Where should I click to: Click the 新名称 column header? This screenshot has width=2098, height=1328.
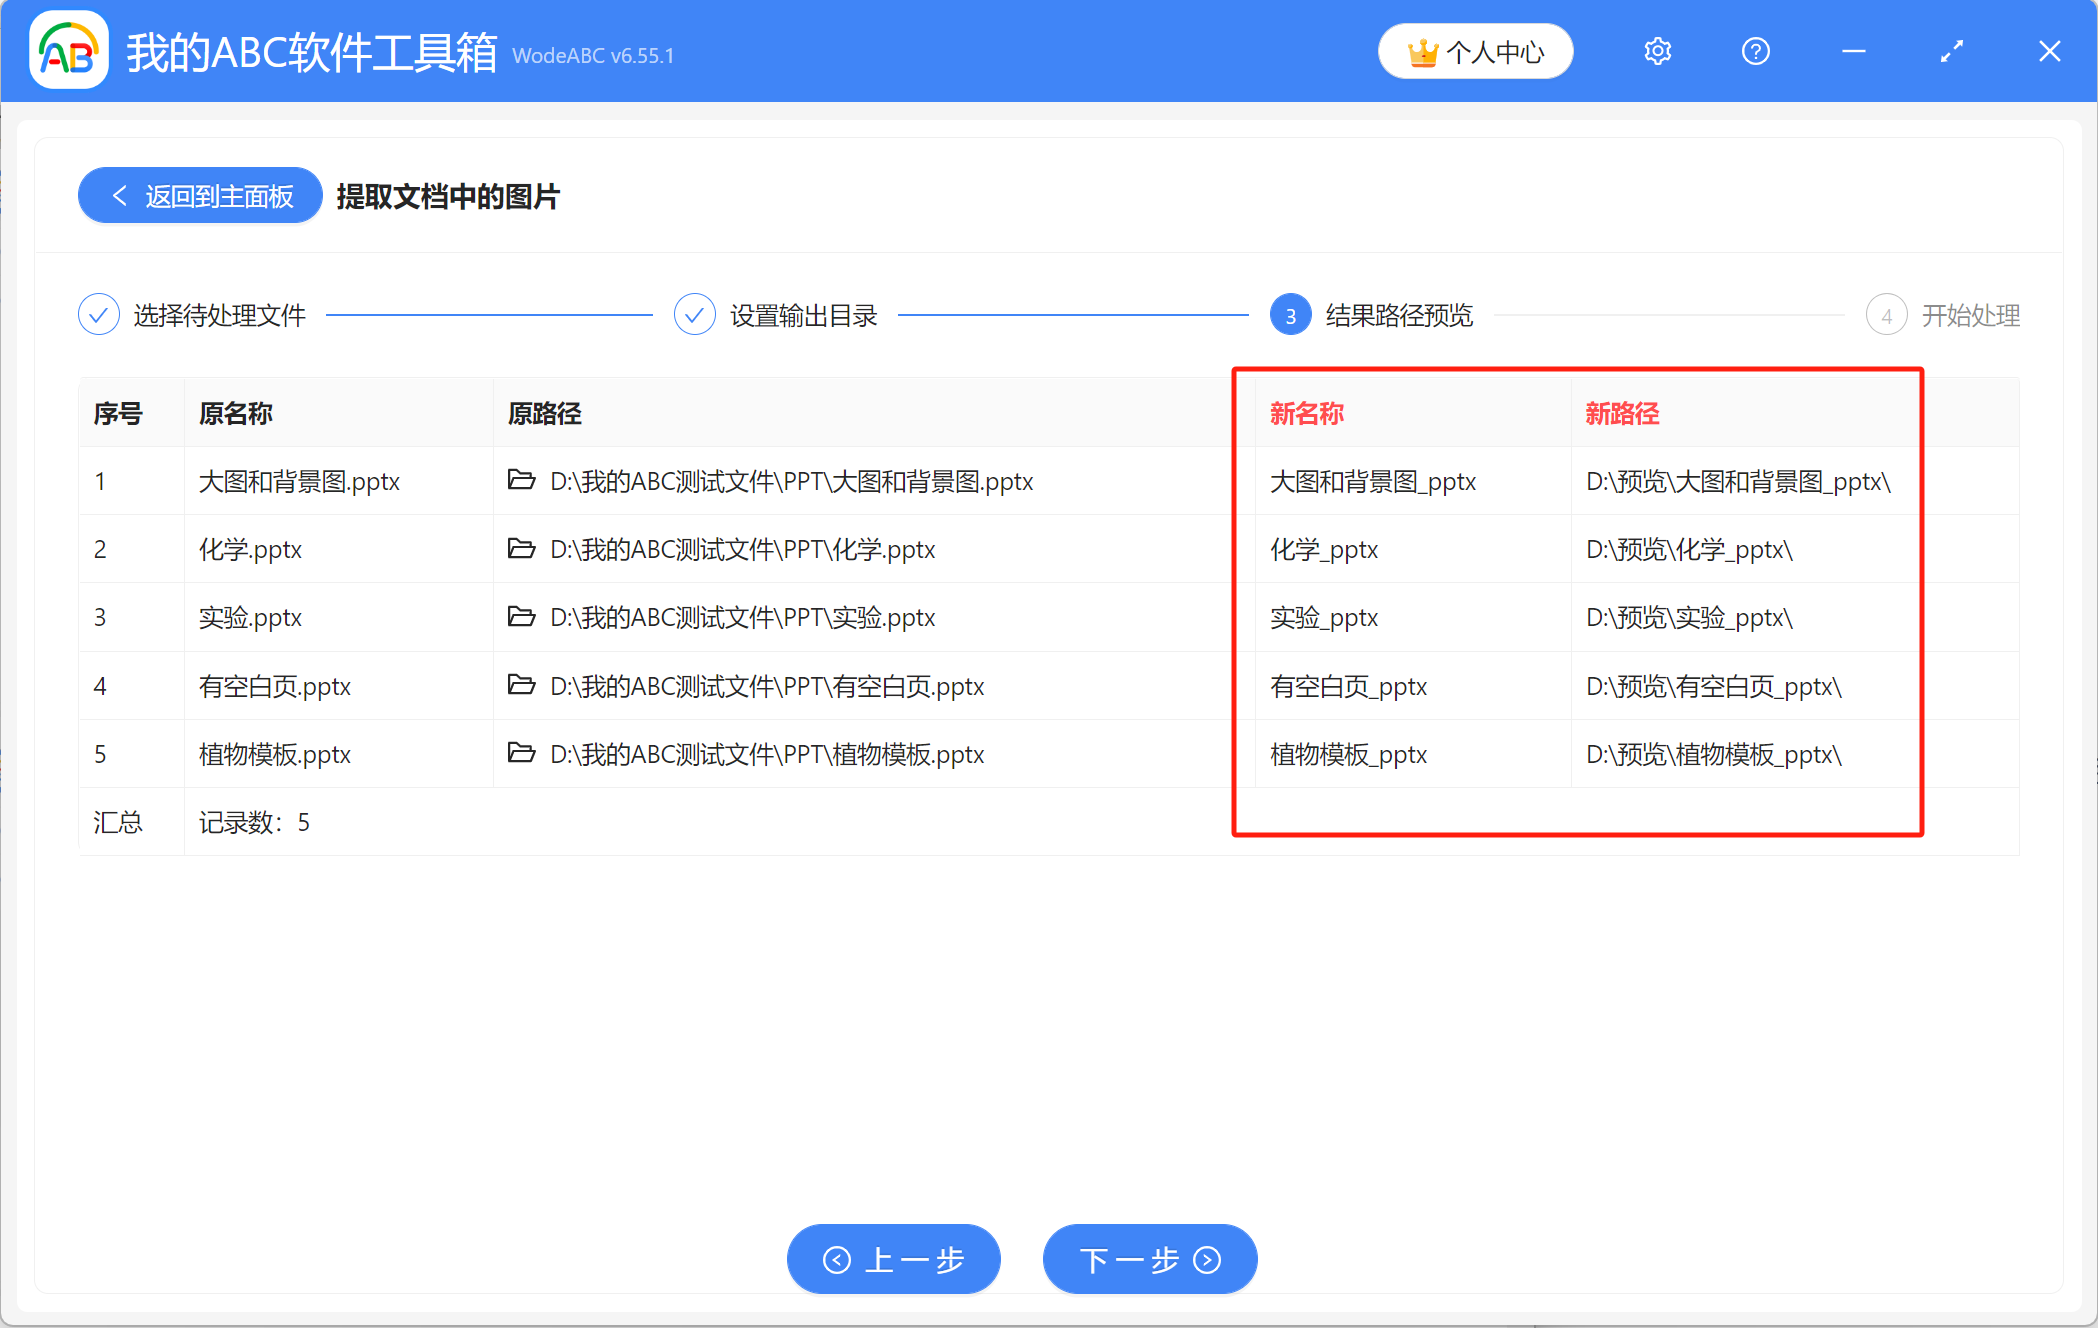coord(1306,412)
